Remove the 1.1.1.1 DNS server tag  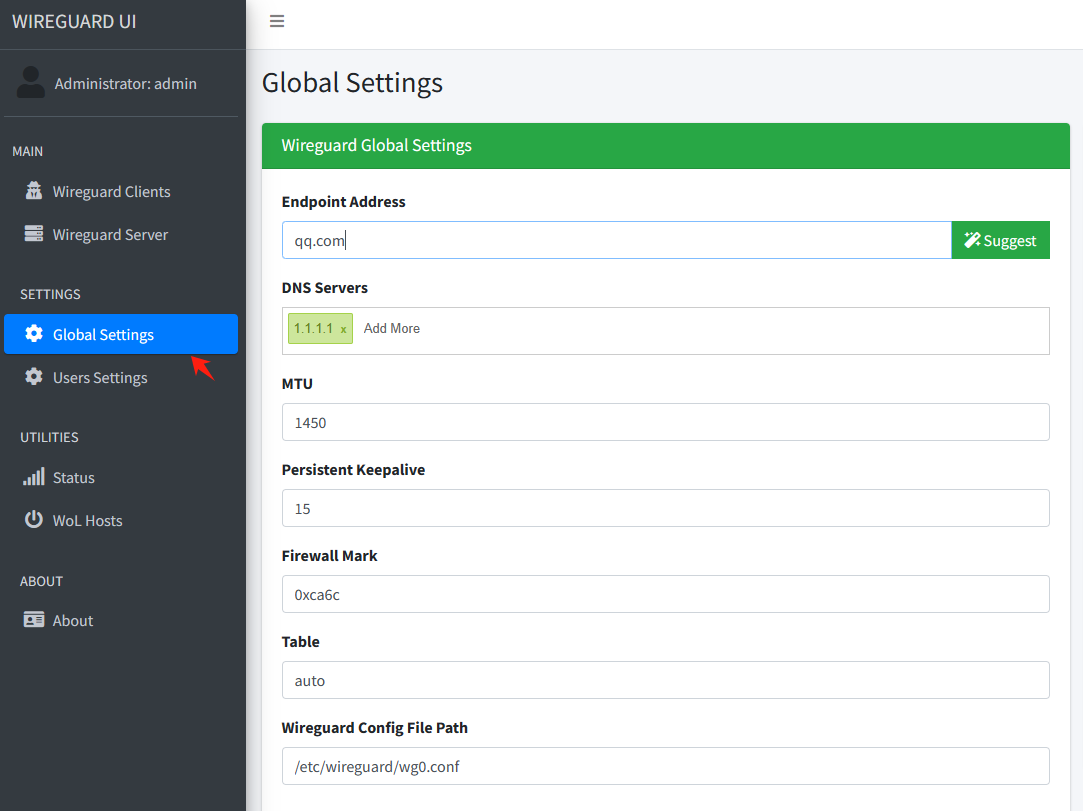click(x=344, y=329)
